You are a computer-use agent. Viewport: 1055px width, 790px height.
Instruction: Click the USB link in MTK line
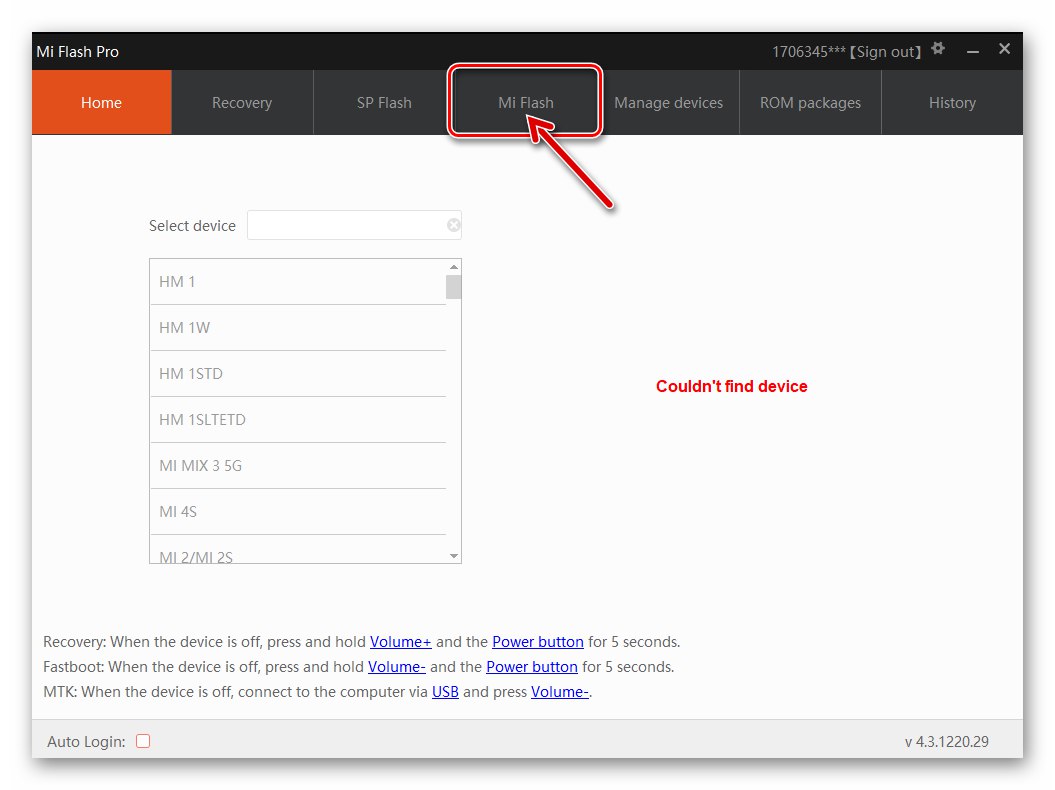pos(445,691)
